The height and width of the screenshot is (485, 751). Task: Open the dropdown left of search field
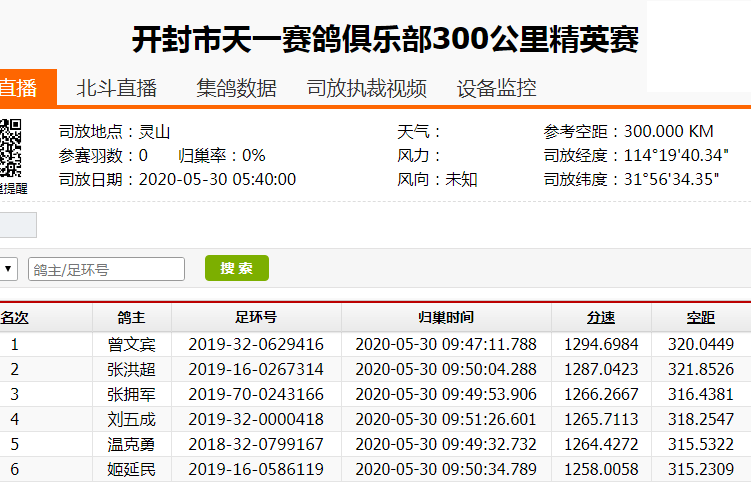pyautogui.click(x=9, y=269)
